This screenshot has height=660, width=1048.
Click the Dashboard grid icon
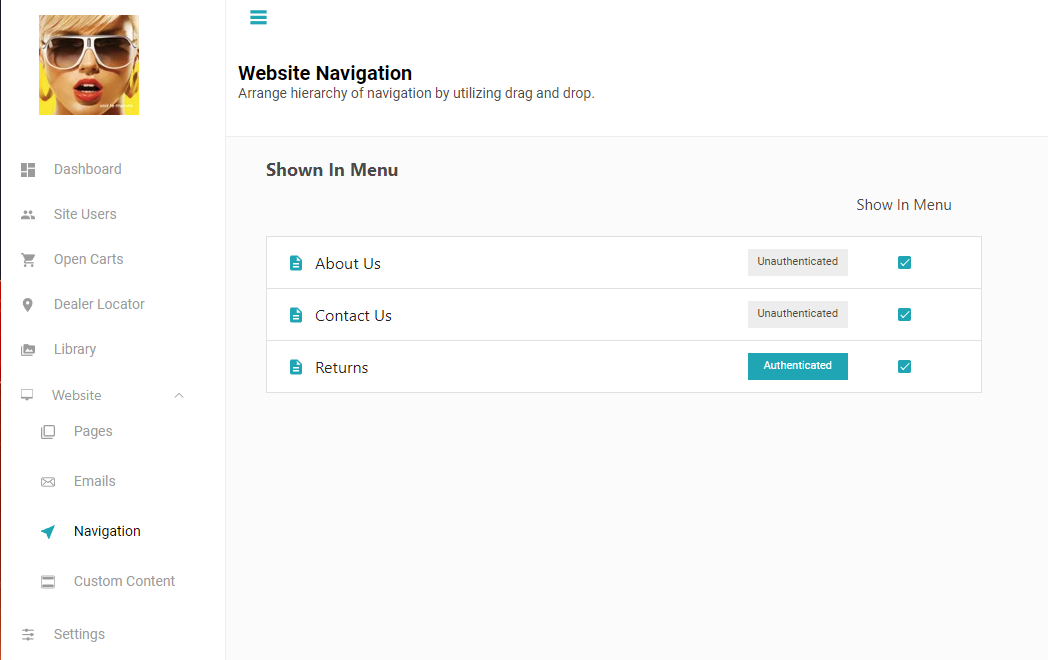click(28, 170)
